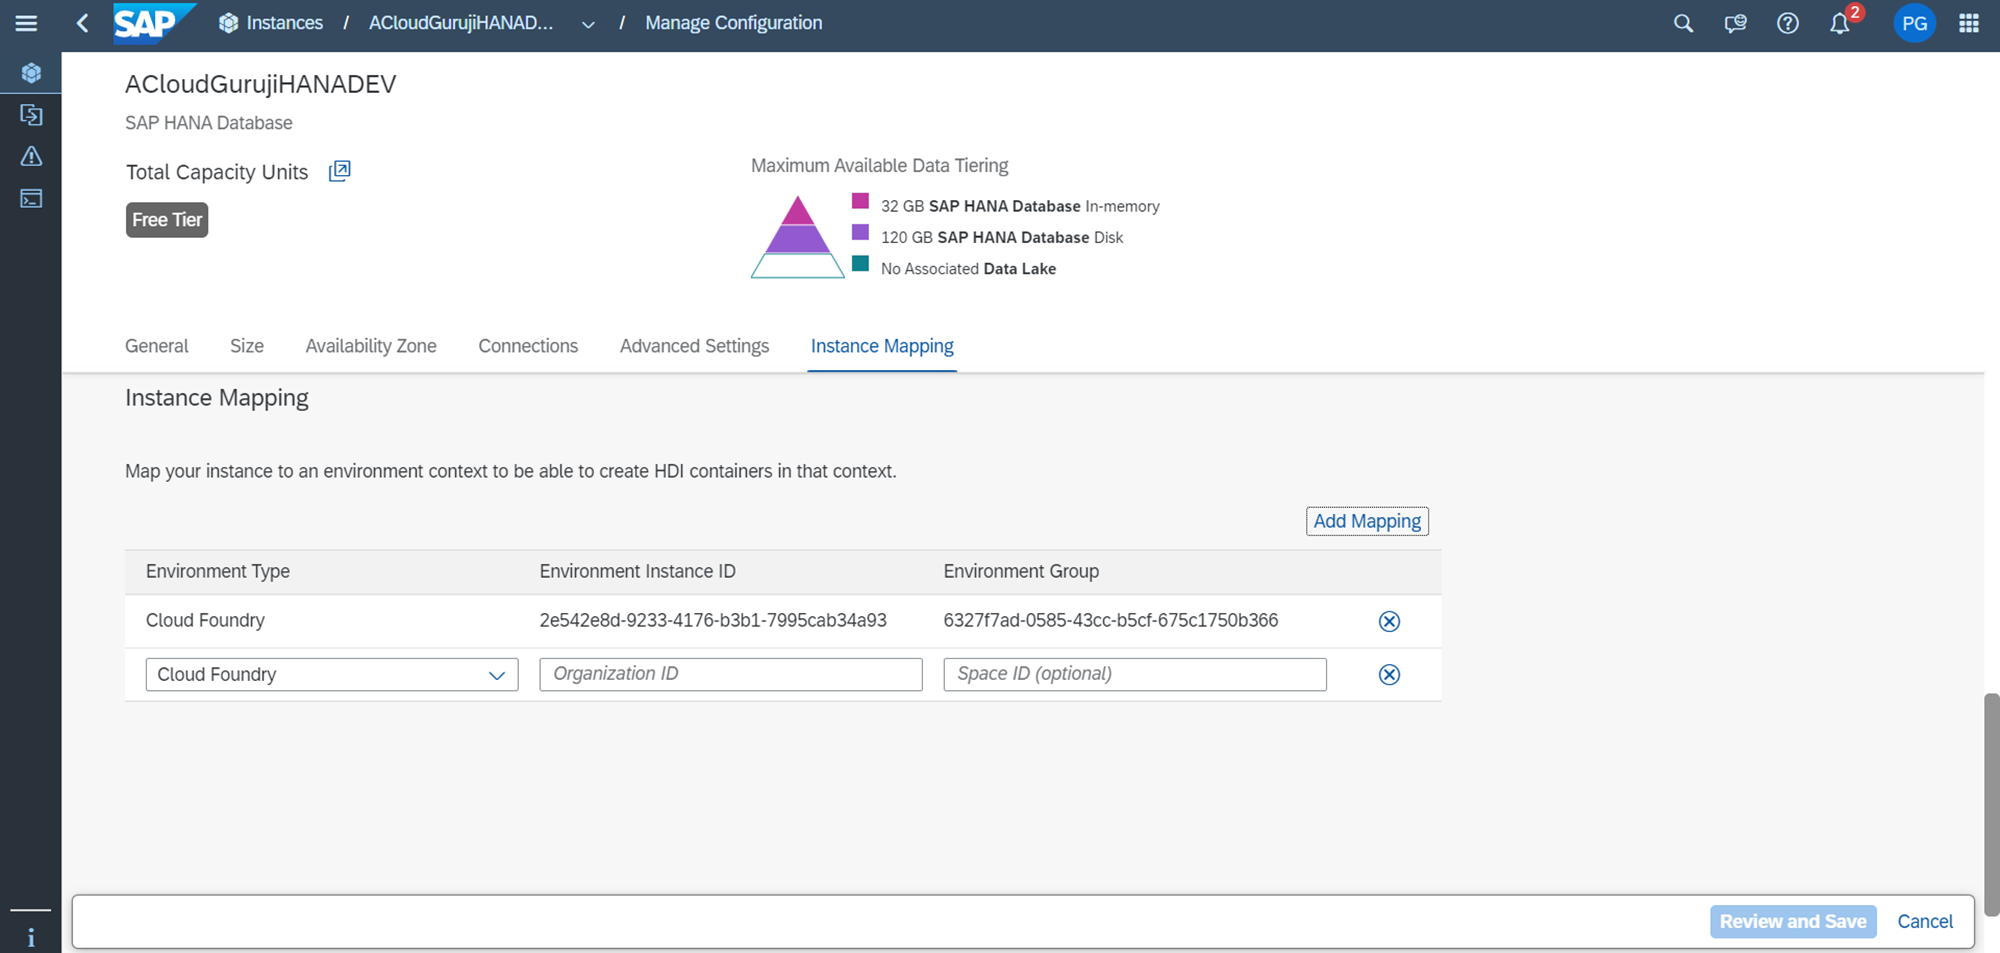This screenshot has width=2000, height=953.
Task: Open the Instances sidebar icon
Action: [31, 73]
